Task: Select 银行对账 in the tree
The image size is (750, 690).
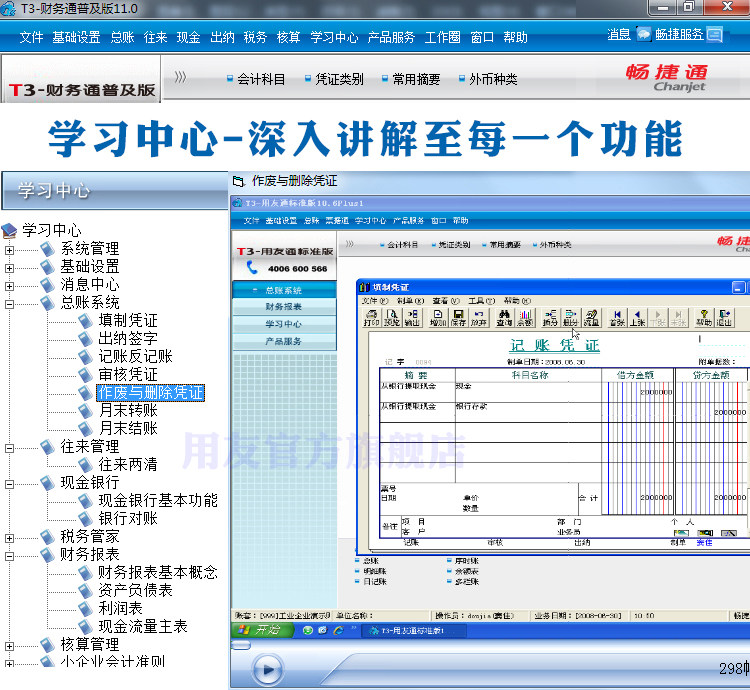Action: tap(128, 518)
